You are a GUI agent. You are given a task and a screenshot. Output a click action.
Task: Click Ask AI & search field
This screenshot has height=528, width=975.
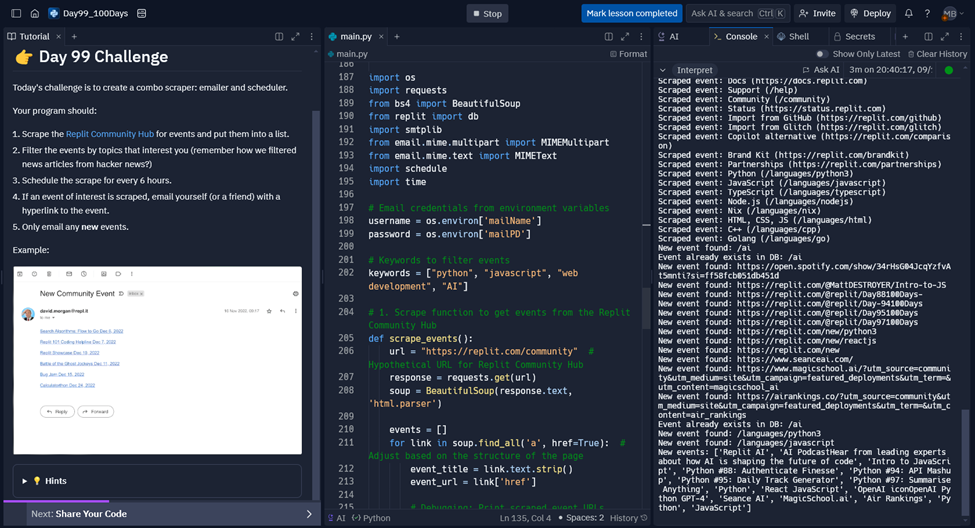[738, 13]
